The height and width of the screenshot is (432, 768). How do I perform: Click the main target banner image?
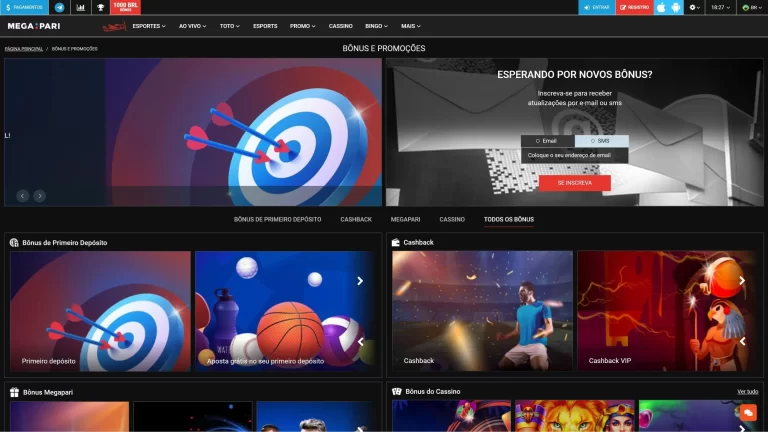193,132
